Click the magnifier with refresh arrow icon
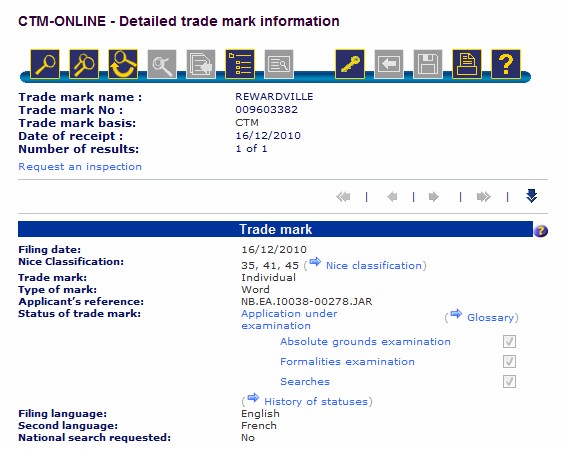Screen dimensions: 565x449 [123, 64]
